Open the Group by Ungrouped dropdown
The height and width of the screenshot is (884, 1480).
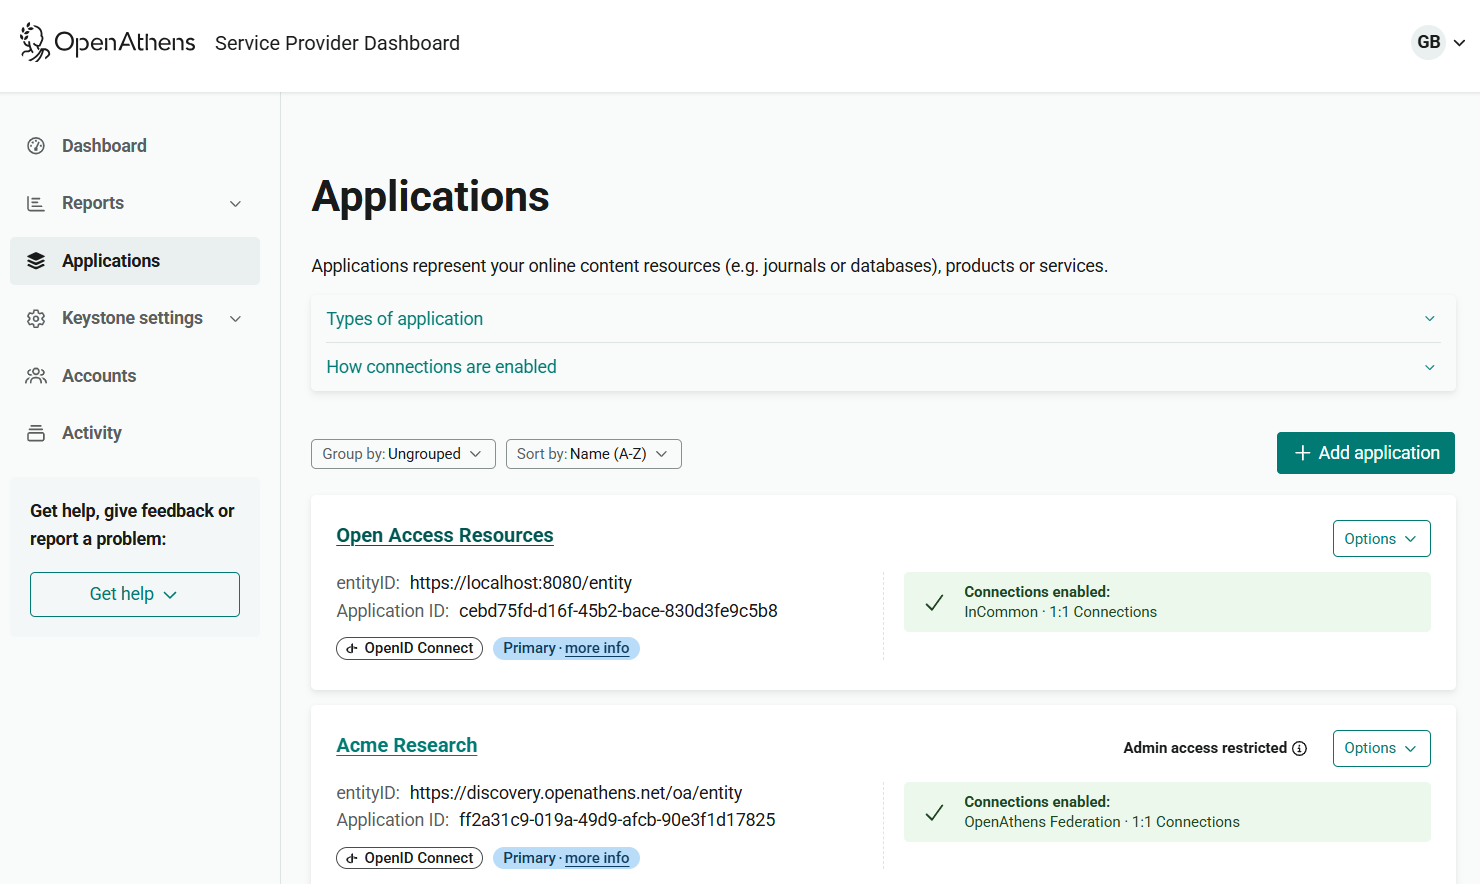coord(403,454)
